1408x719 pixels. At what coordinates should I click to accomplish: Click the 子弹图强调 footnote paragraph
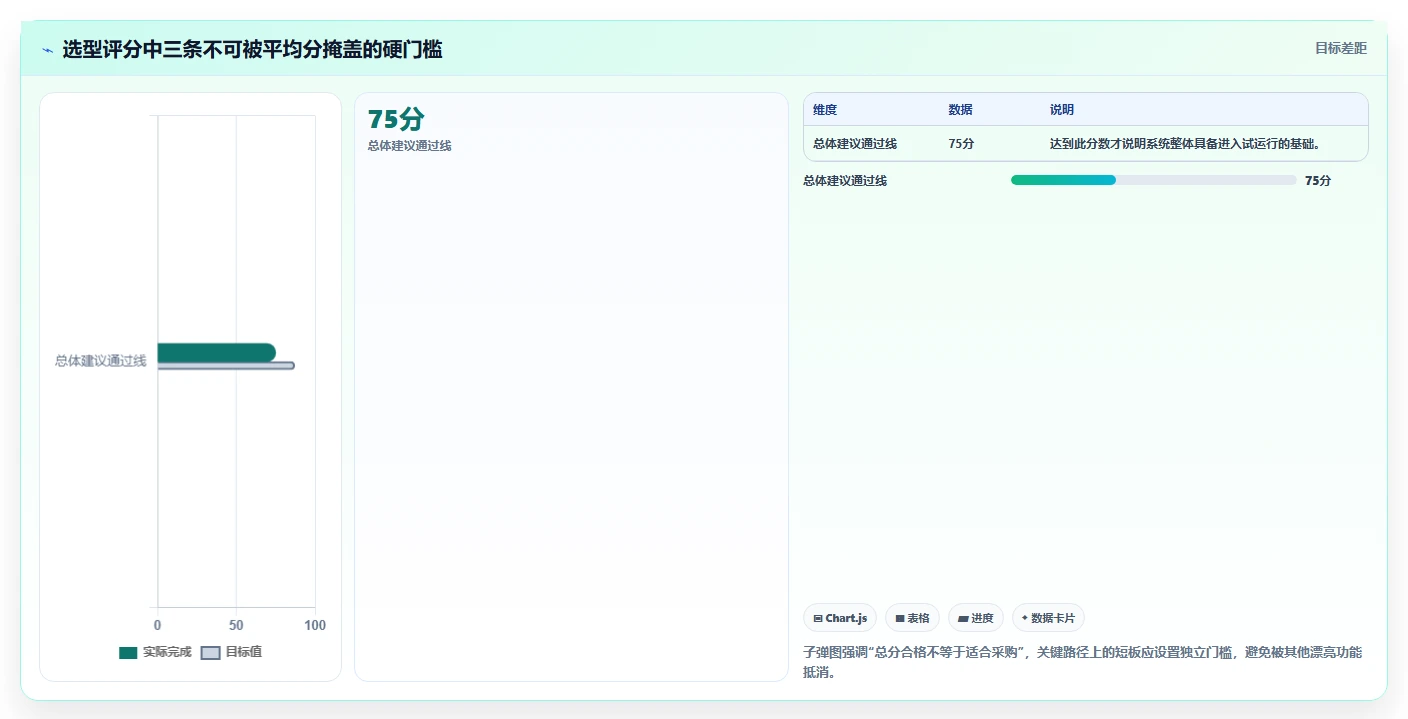point(1082,662)
